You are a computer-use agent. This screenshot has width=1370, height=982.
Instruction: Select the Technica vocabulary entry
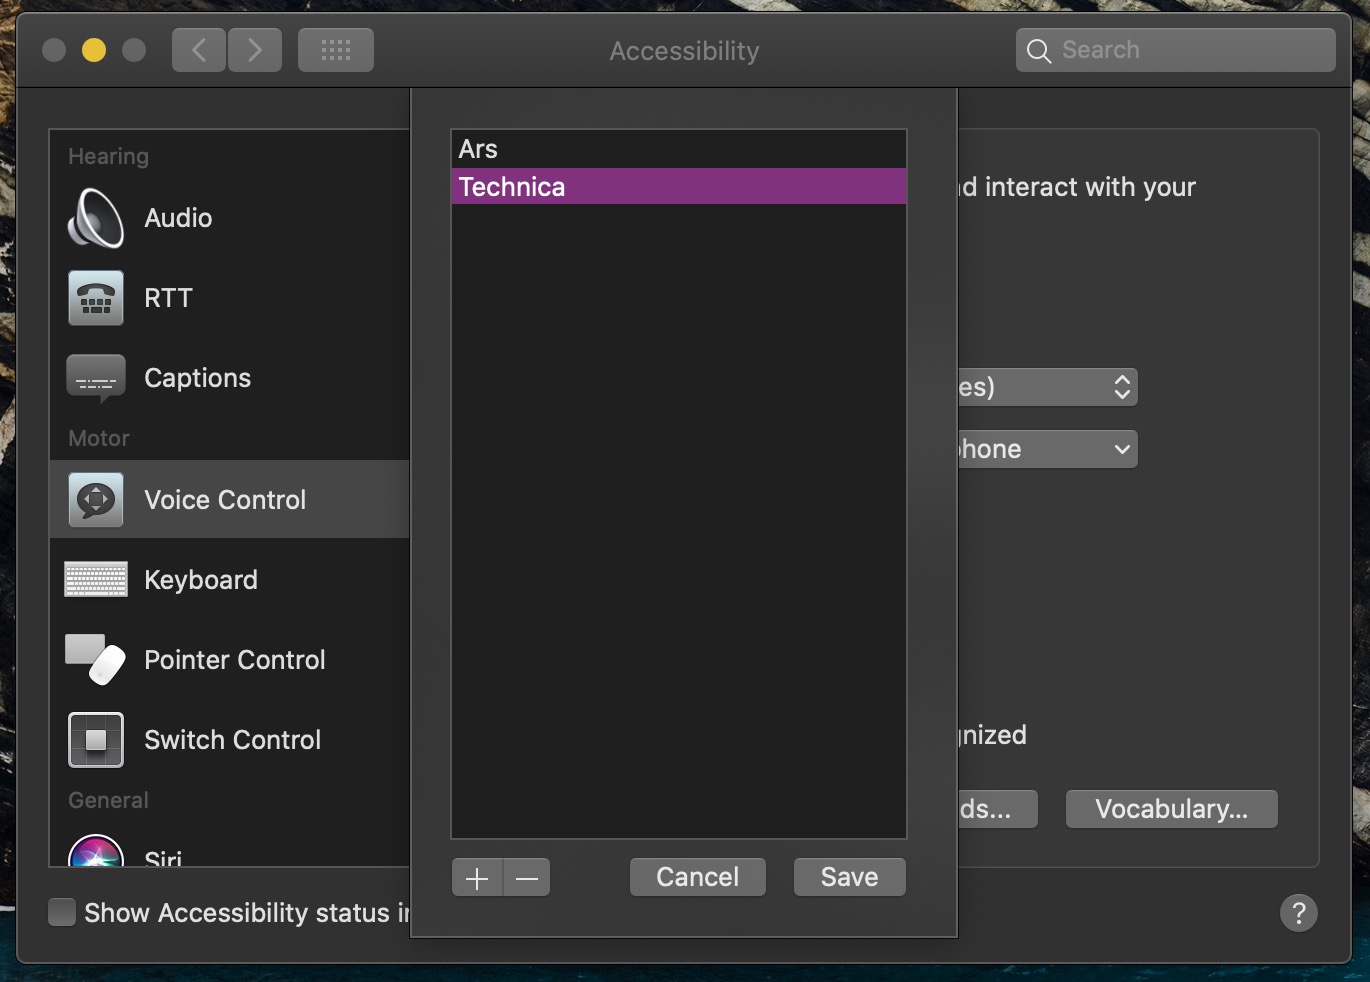(x=678, y=187)
